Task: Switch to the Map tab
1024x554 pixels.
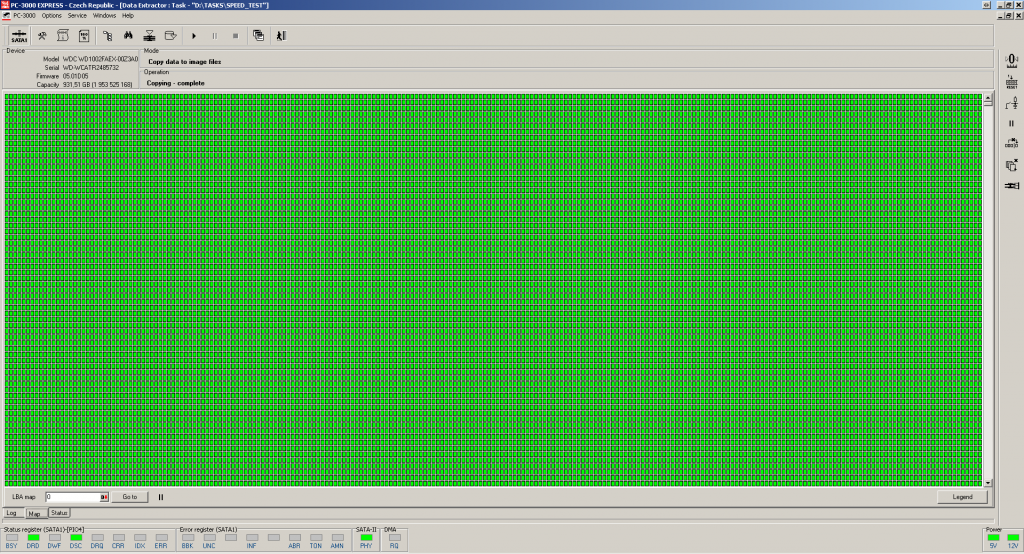Action: 35,513
